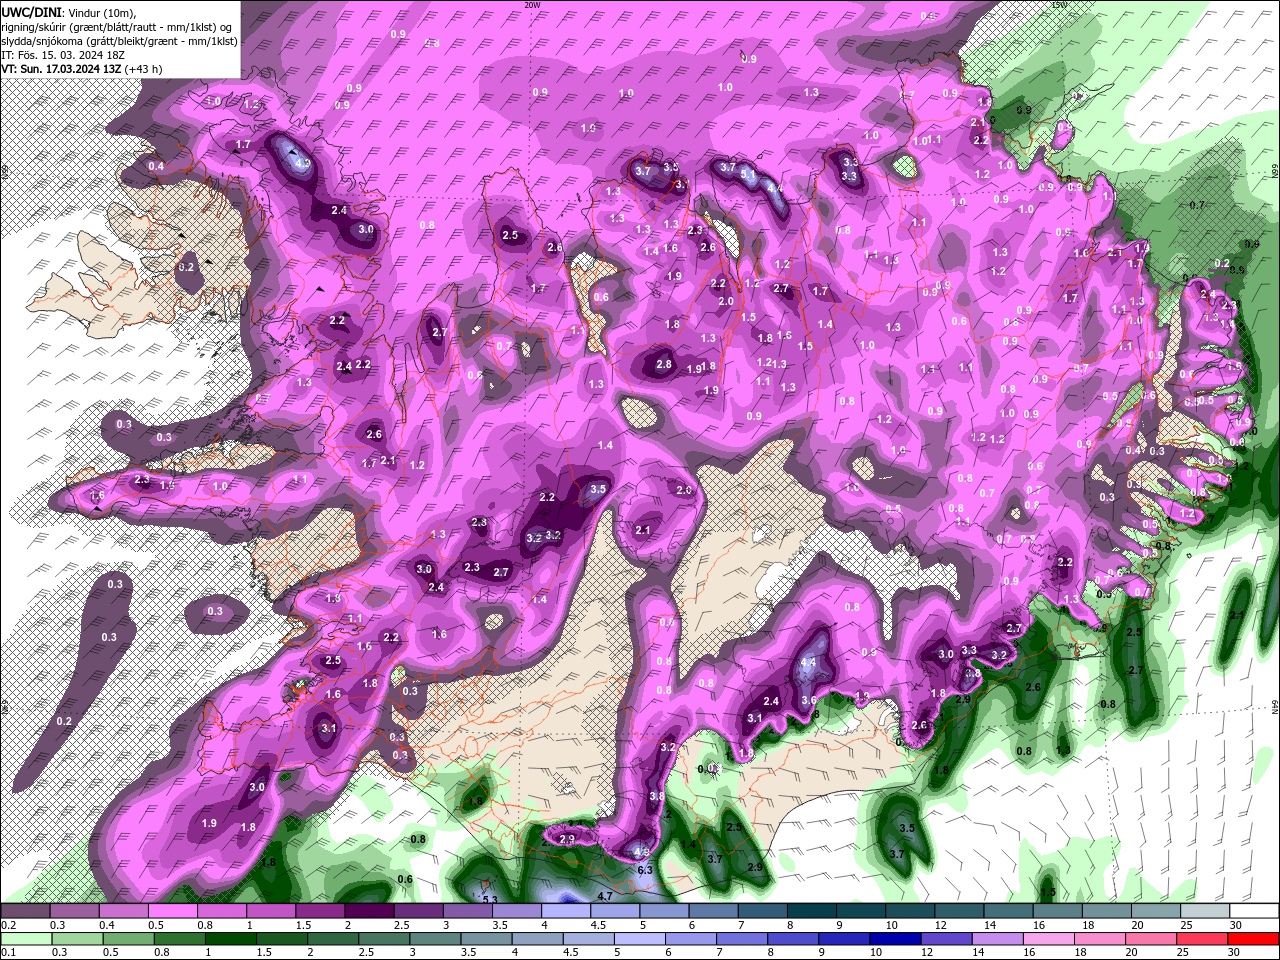Select the pink 18–20 swatch on the lower scale
The width and height of the screenshot is (1280, 960).
[x=1099, y=939]
